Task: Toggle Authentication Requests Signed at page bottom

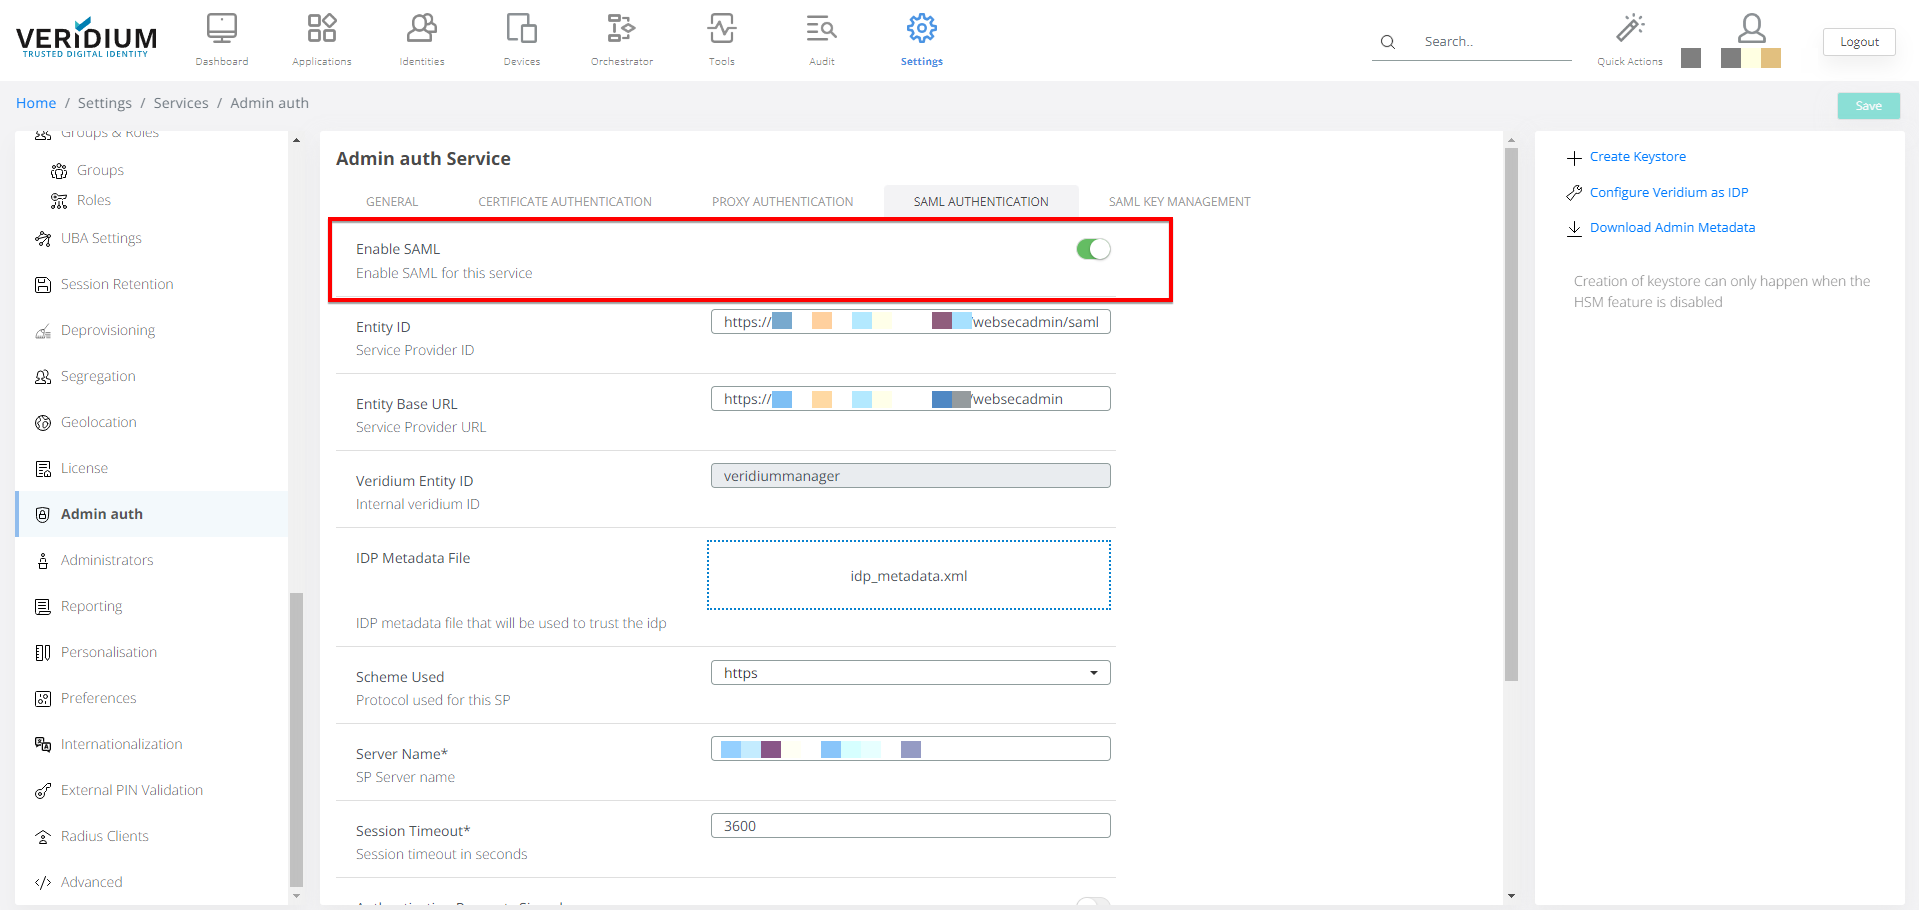Action: click(1093, 902)
